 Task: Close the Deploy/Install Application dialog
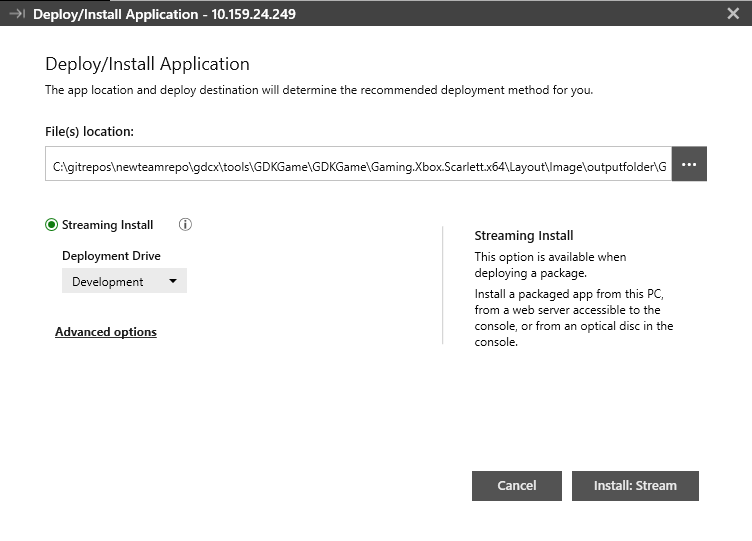[x=733, y=13]
